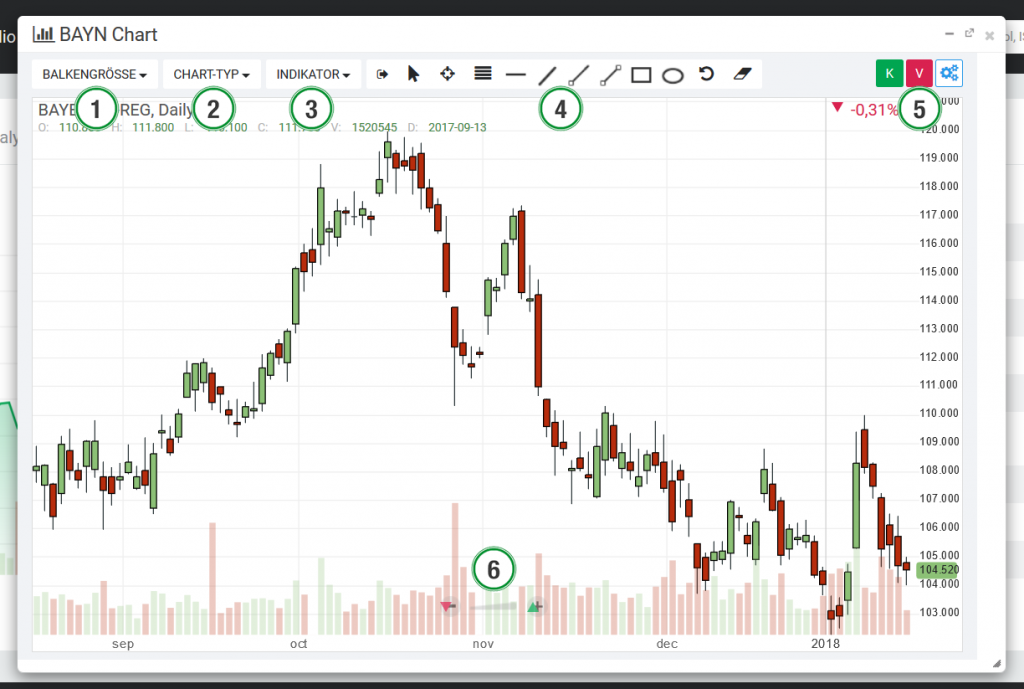The height and width of the screenshot is (689, 1024).
Task: Click the undo rotate-arrow icon
Action: click(706, 74)
